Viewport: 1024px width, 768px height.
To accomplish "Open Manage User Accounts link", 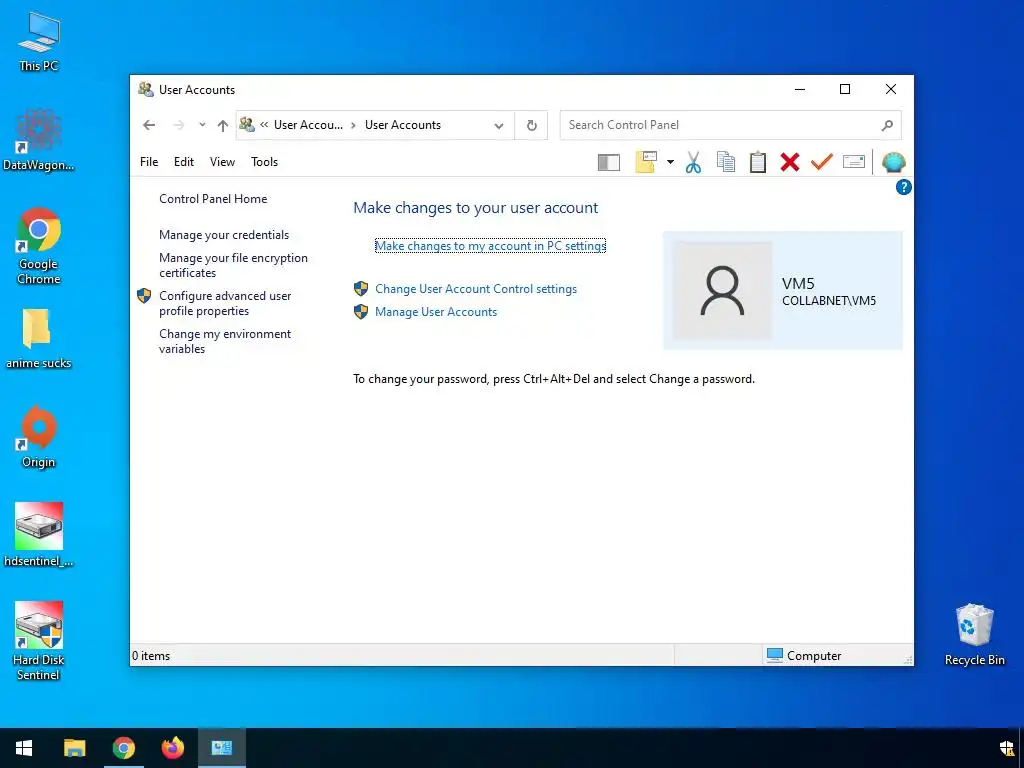I will [436, 312].
